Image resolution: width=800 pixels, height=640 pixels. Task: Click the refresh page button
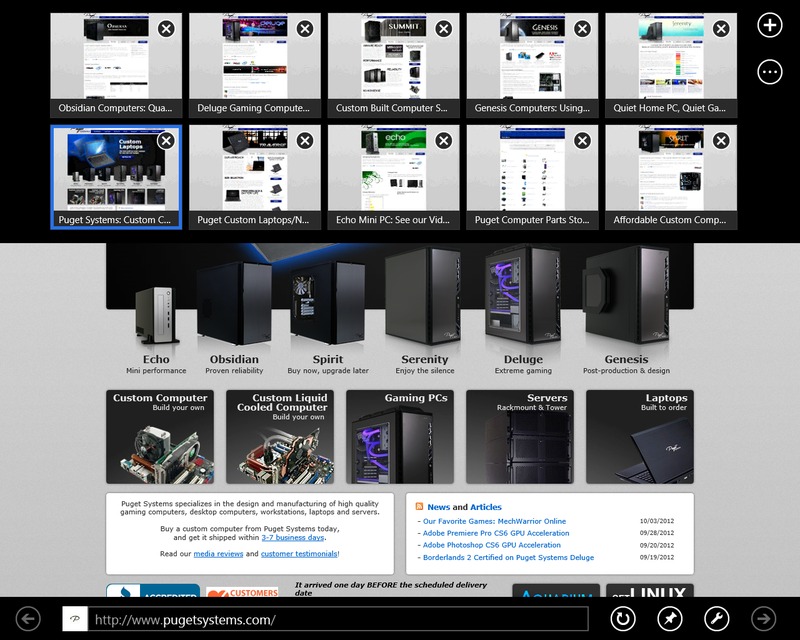click(623, 619)
